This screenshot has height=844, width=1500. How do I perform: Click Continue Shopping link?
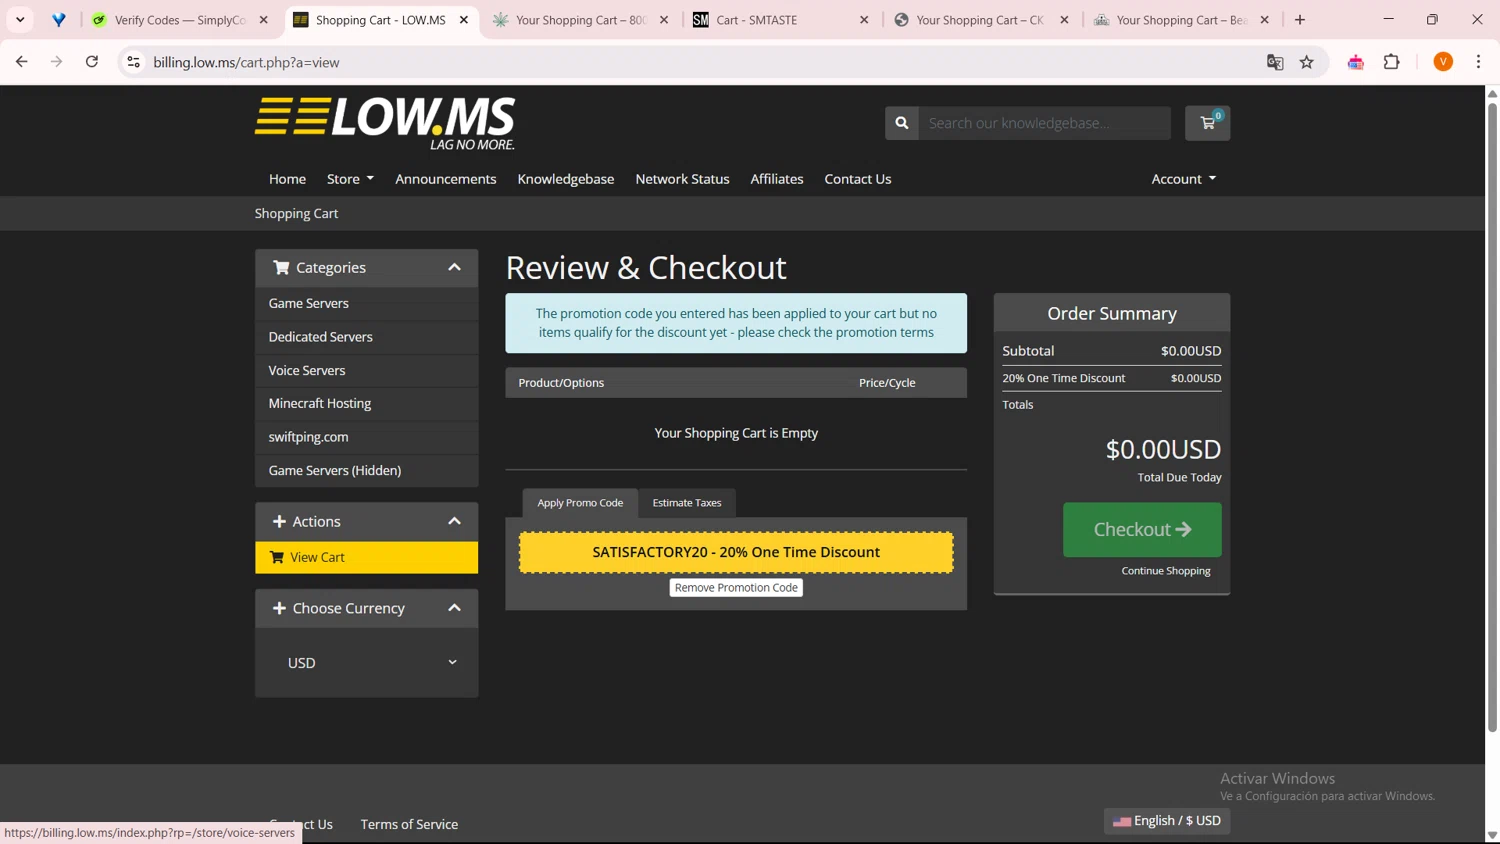click(1166, 571)
